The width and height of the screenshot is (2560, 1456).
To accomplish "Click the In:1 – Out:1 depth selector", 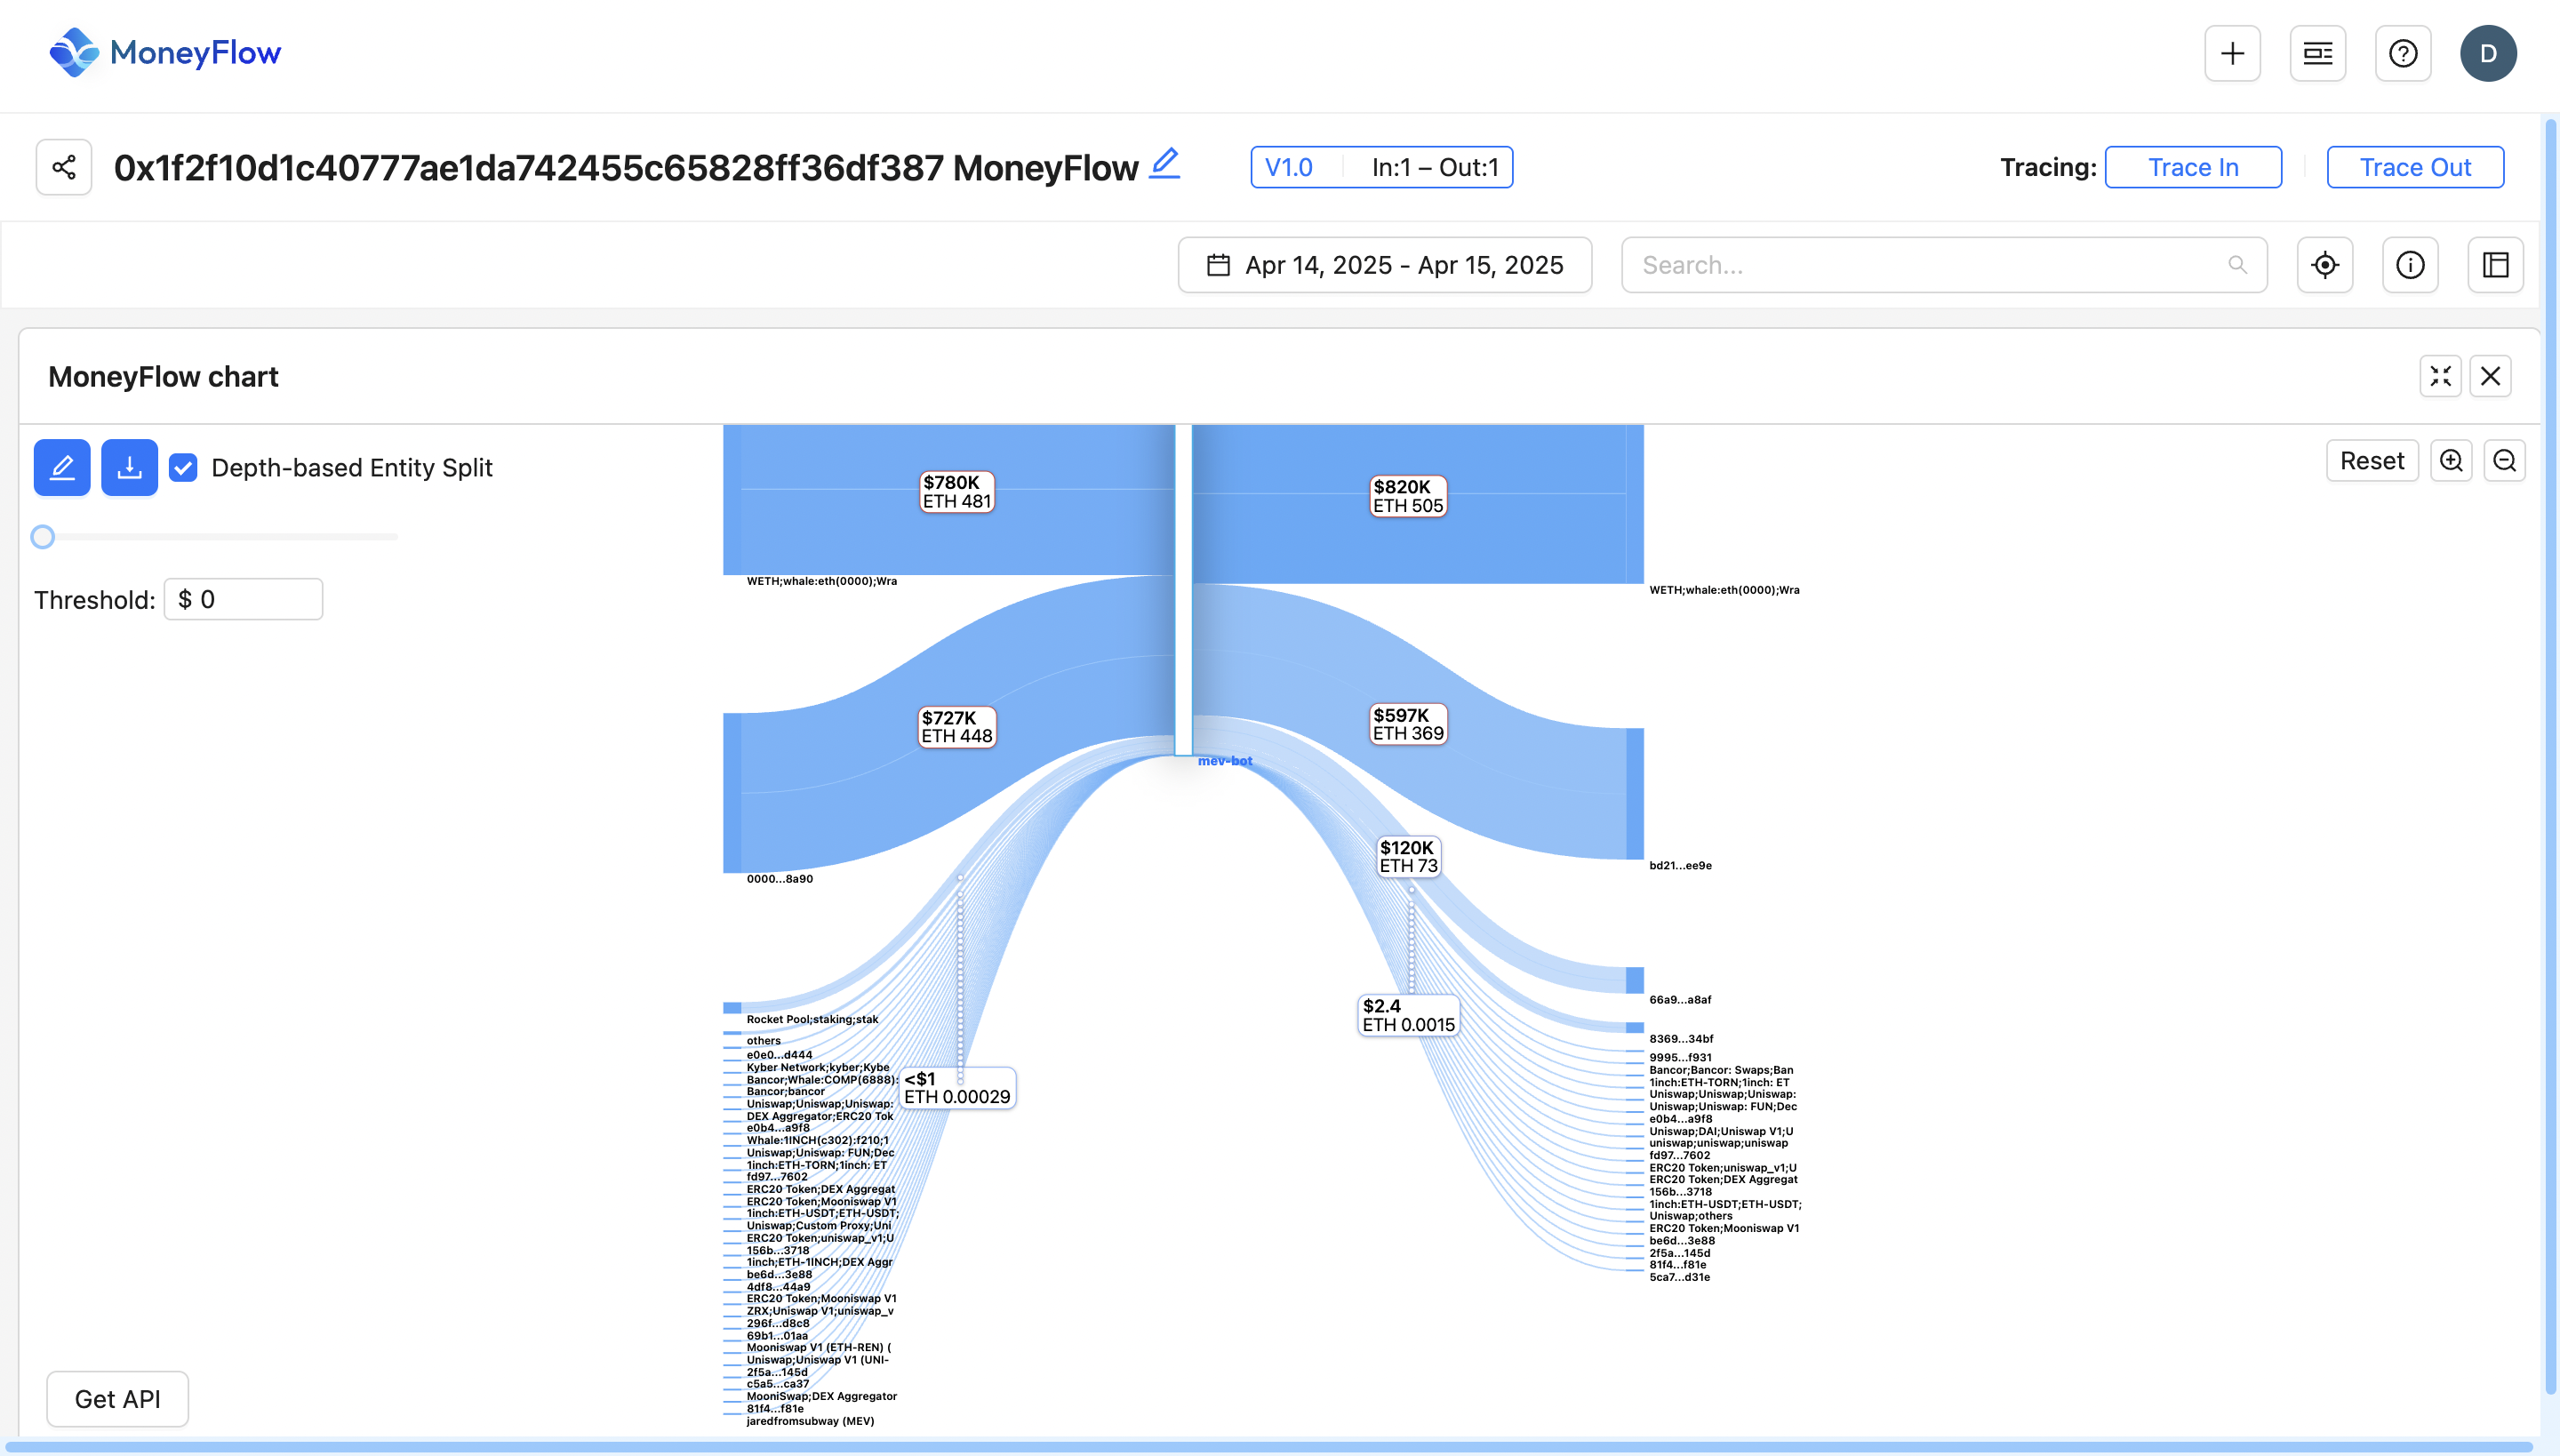I will [x=1435, y=167].
